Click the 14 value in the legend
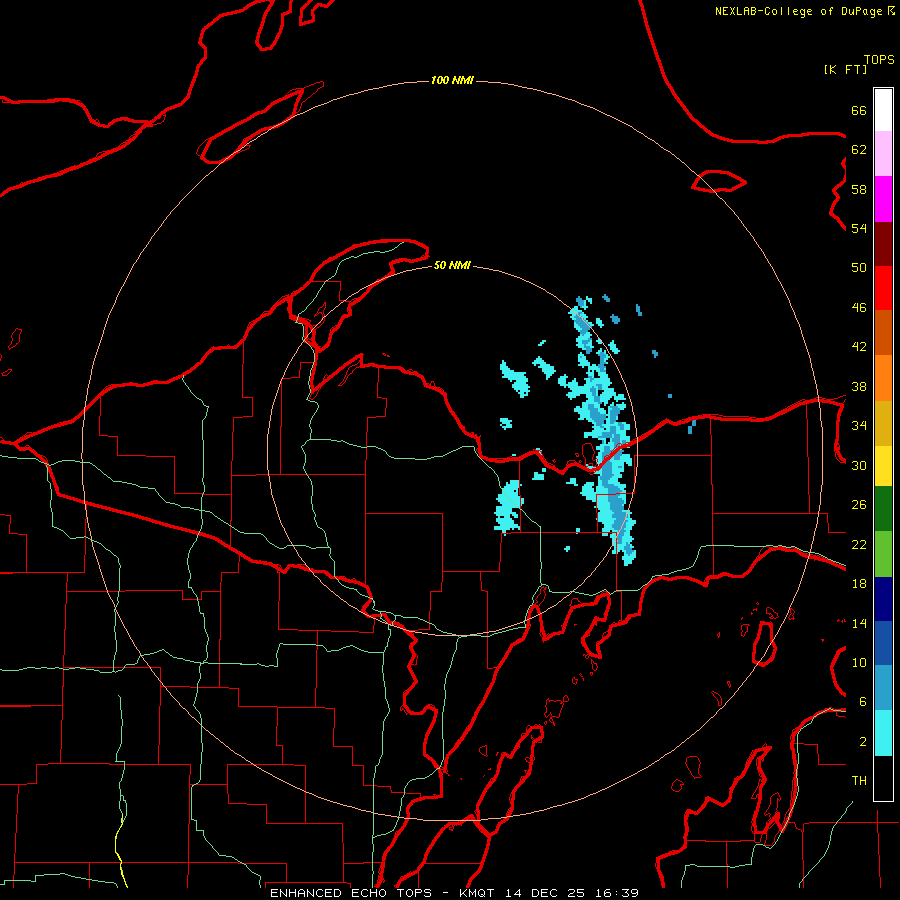The width and height of the screenshot is (900, 900). (859, 623)
